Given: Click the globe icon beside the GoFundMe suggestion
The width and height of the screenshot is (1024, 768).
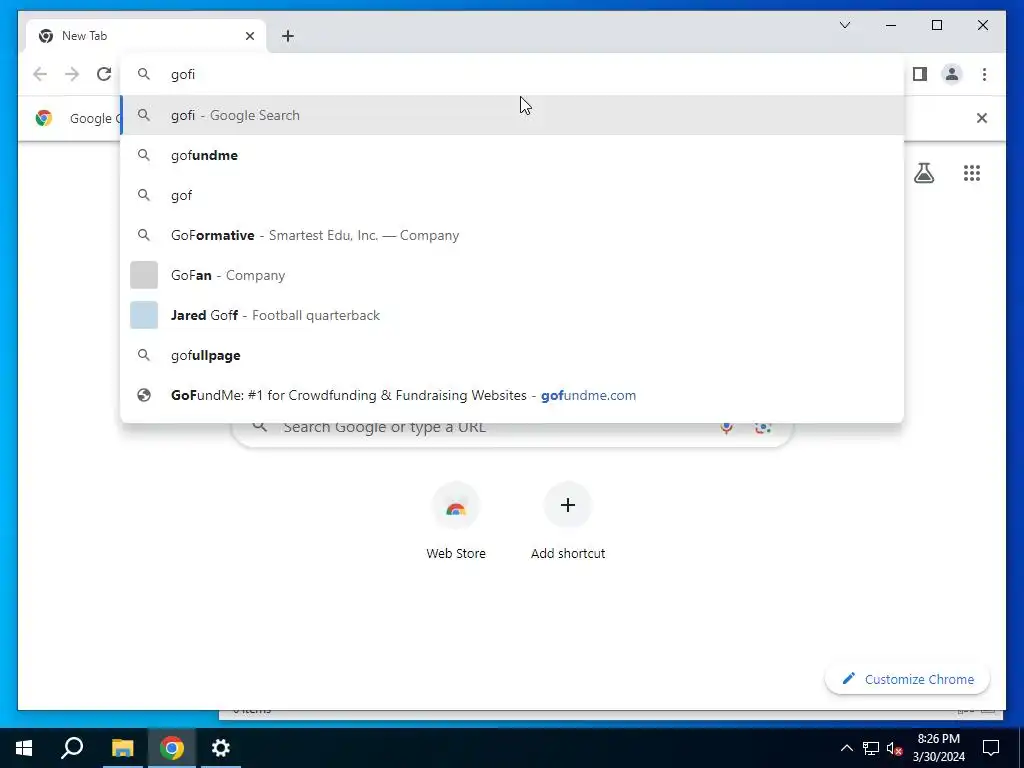Looking at the screenshot, I should pos(144,395).
